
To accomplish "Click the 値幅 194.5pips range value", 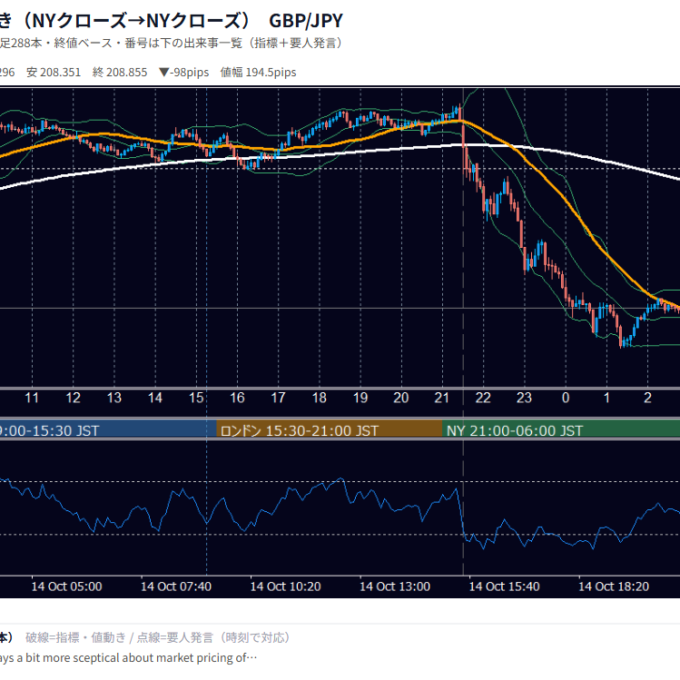I will point(258,72).
